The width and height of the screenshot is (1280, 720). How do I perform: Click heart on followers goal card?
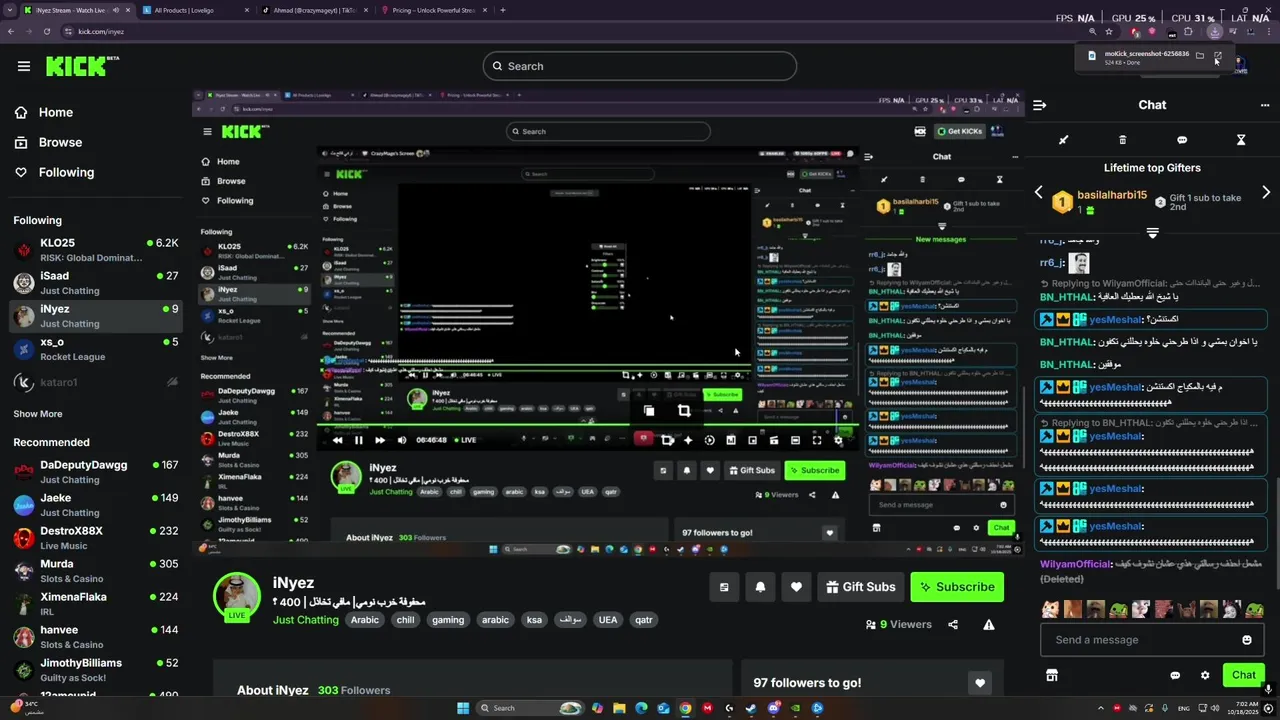[x=980, y=683]
